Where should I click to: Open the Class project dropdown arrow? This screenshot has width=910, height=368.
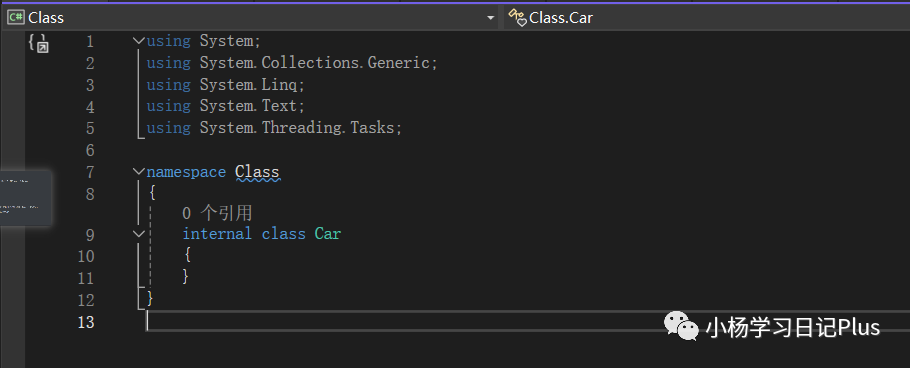click(490, 18)
